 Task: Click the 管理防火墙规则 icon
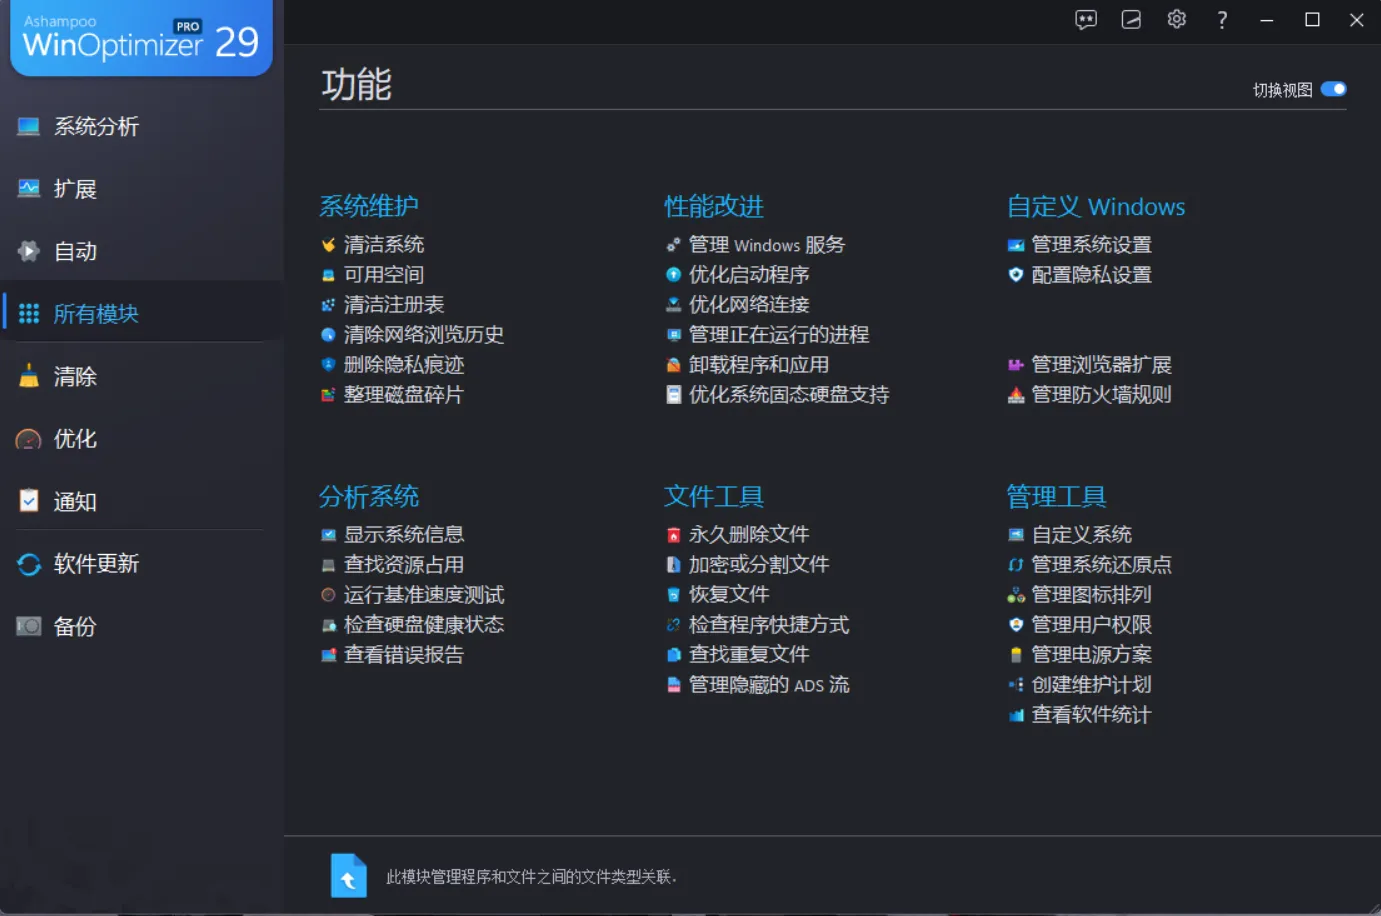[x=1016, y=395]
